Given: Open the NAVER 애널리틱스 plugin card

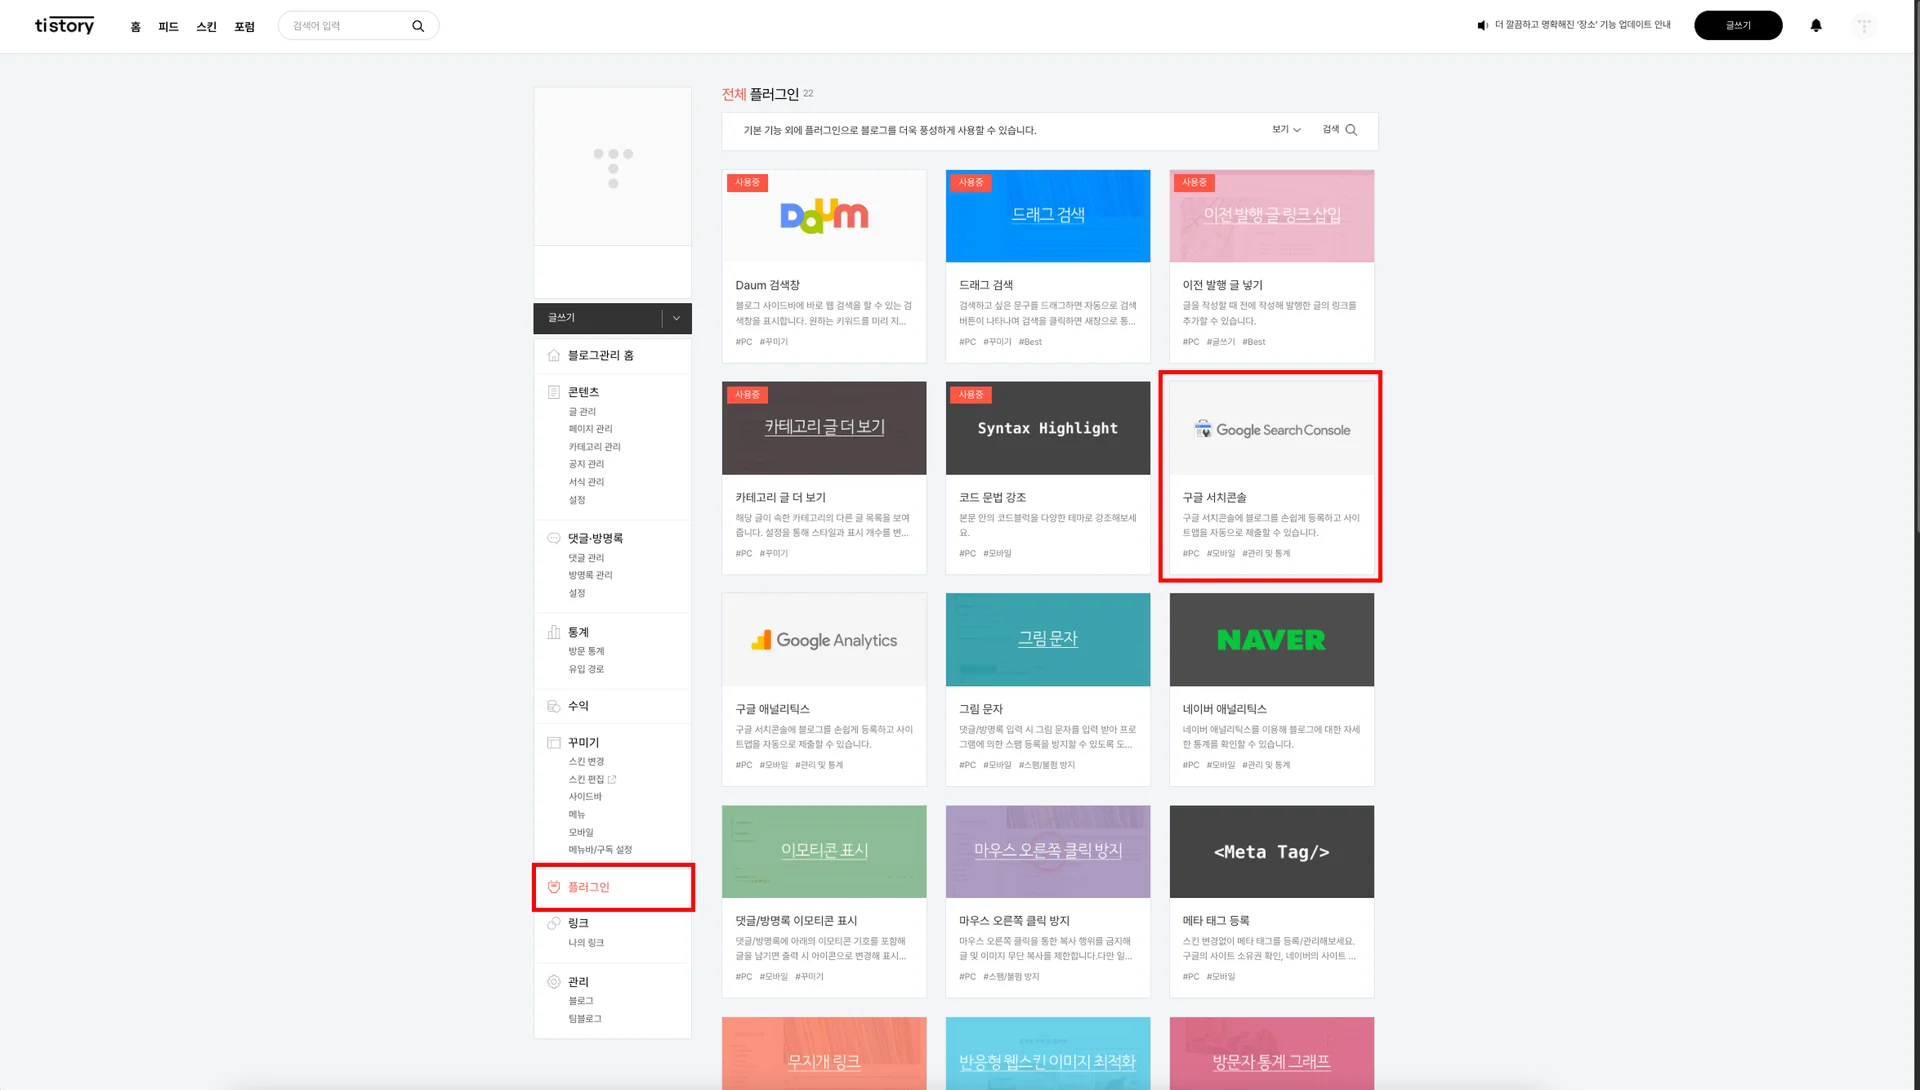Looking at the screenshot, I should (x=1272, y=690).
